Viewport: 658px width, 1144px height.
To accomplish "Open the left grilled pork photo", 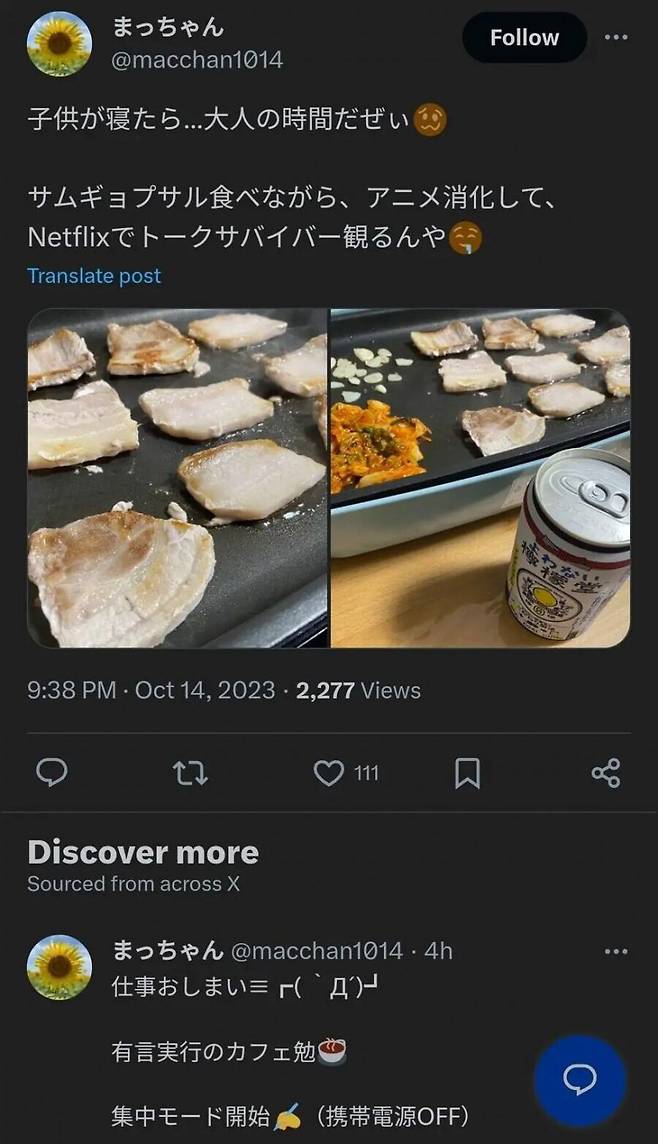I will (177, 478).
